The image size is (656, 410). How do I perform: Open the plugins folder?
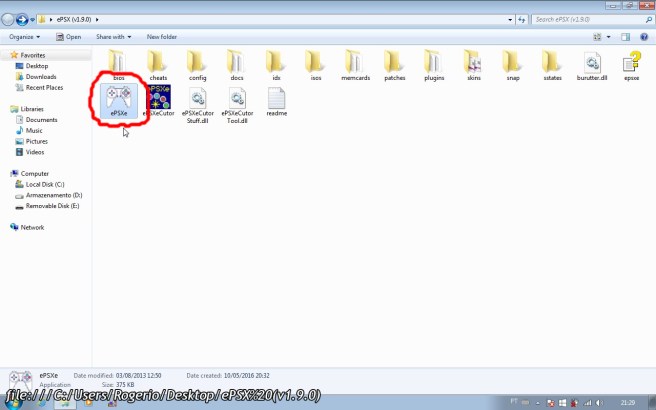434,64
